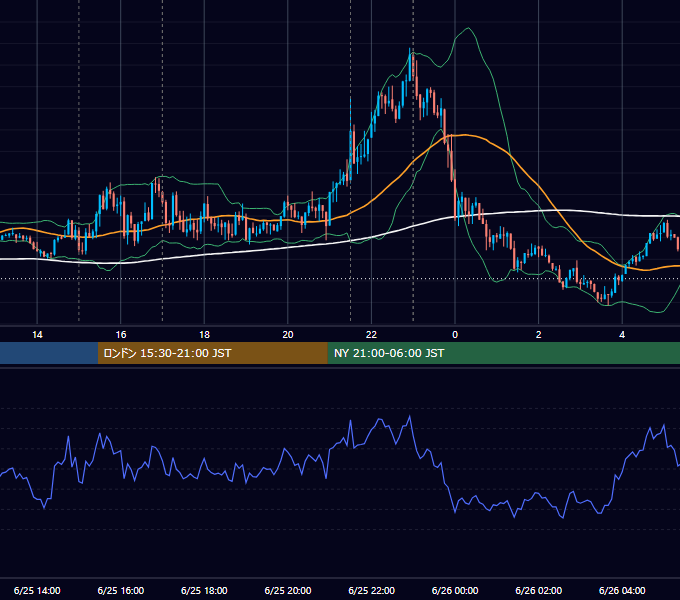Click the 6/25 14:00 time label
Viewport: 680px width, 600px height.
coord(37,590)
